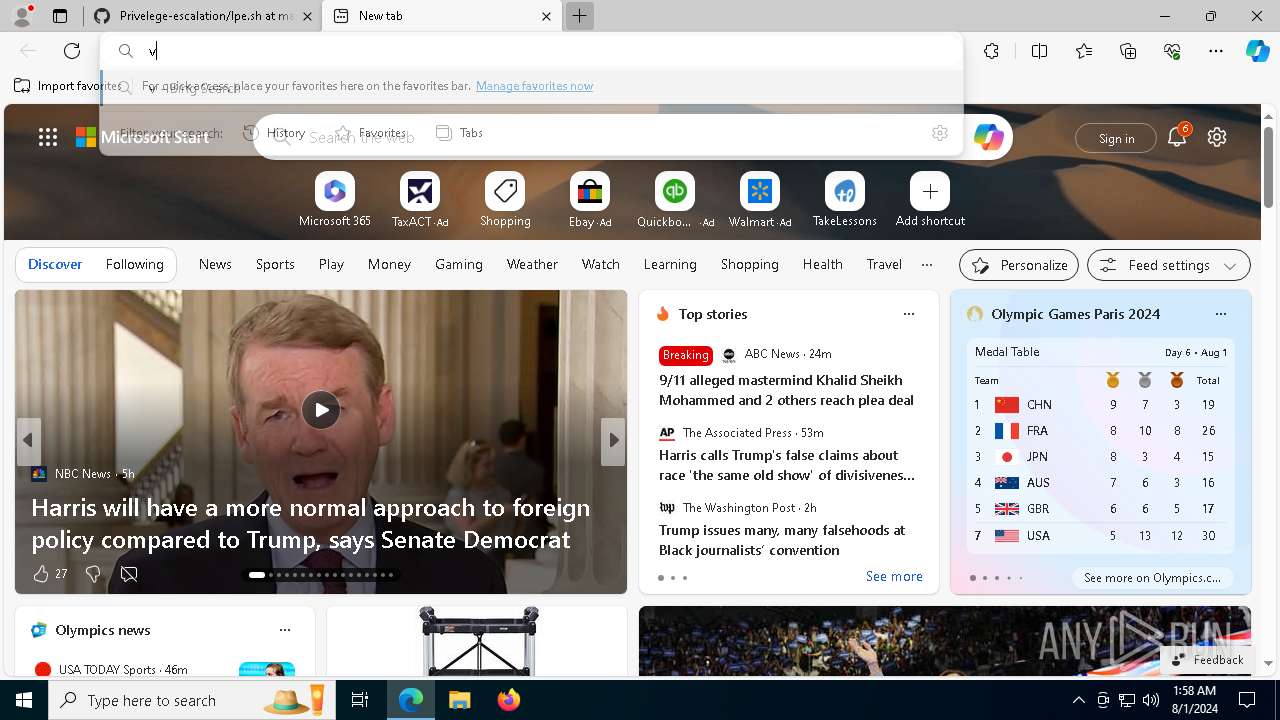Open the Browser essentials heart icon

1172,51
